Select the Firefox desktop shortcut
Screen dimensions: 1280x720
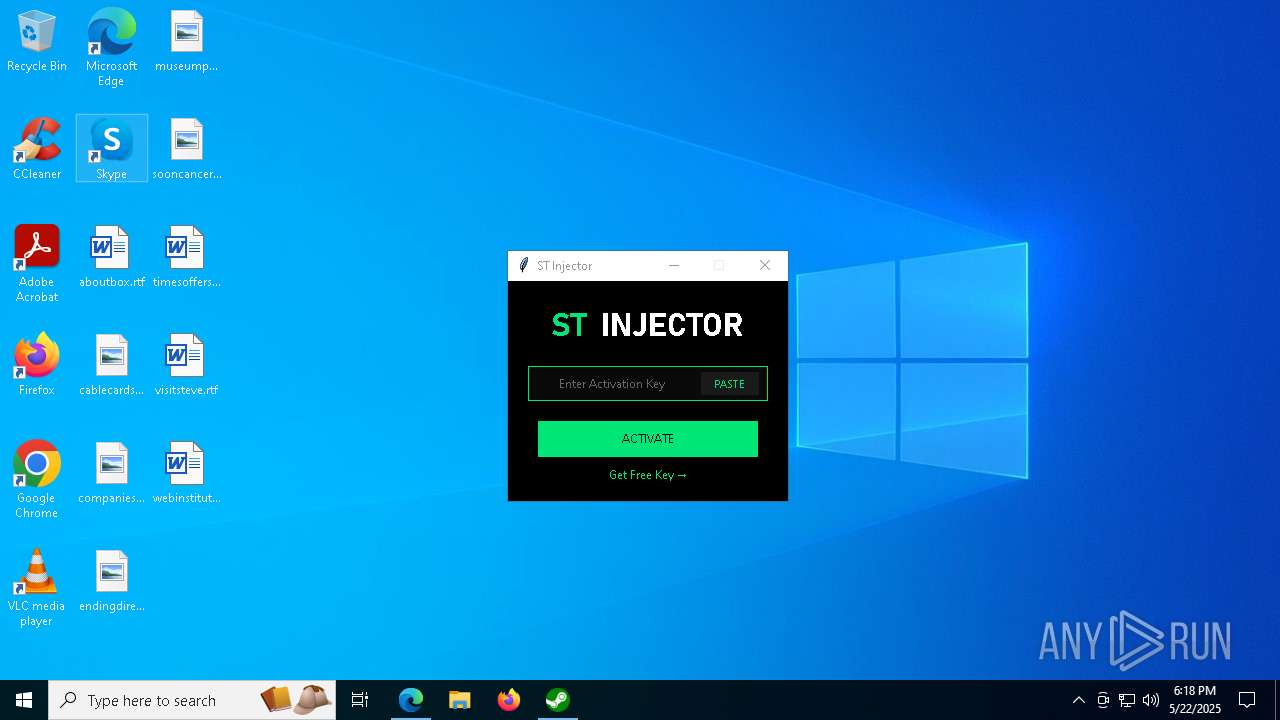click(37, 365)
